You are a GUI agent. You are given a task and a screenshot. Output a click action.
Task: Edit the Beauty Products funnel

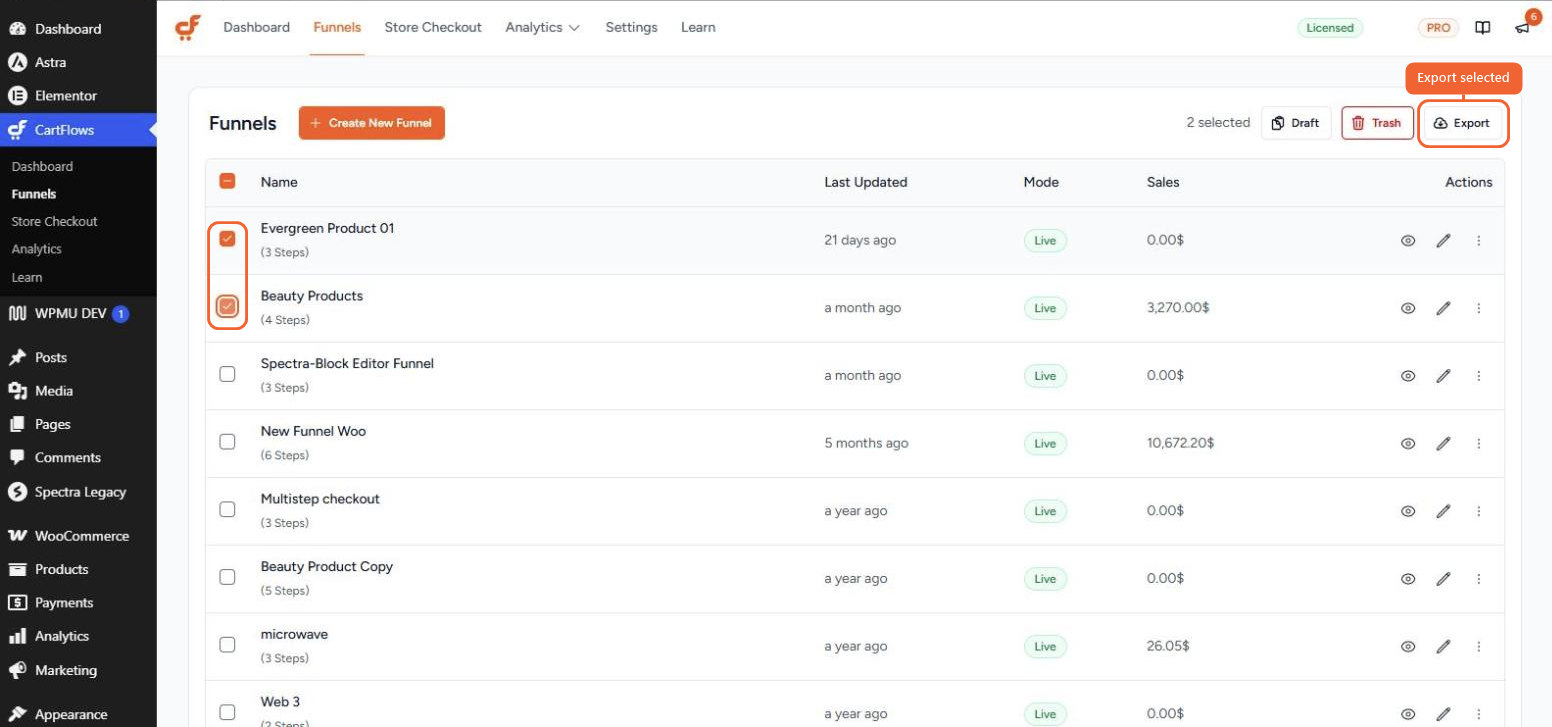pyautogui.click(x=1443, y=308)
